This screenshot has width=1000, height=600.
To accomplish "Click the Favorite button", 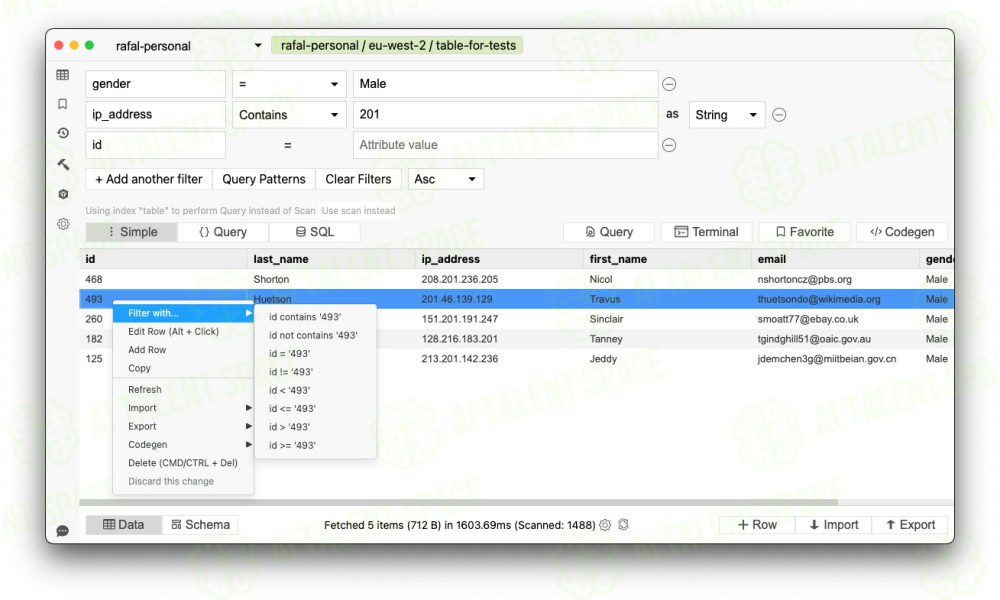I will click(804, 232).
